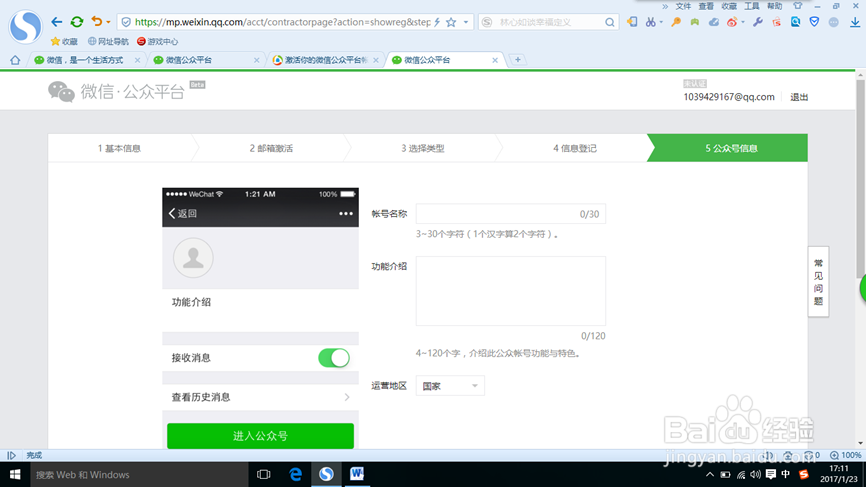Open a new tab with plus button
The height and width of the screenshot is (487, 866).
click(x=518, y=60)
